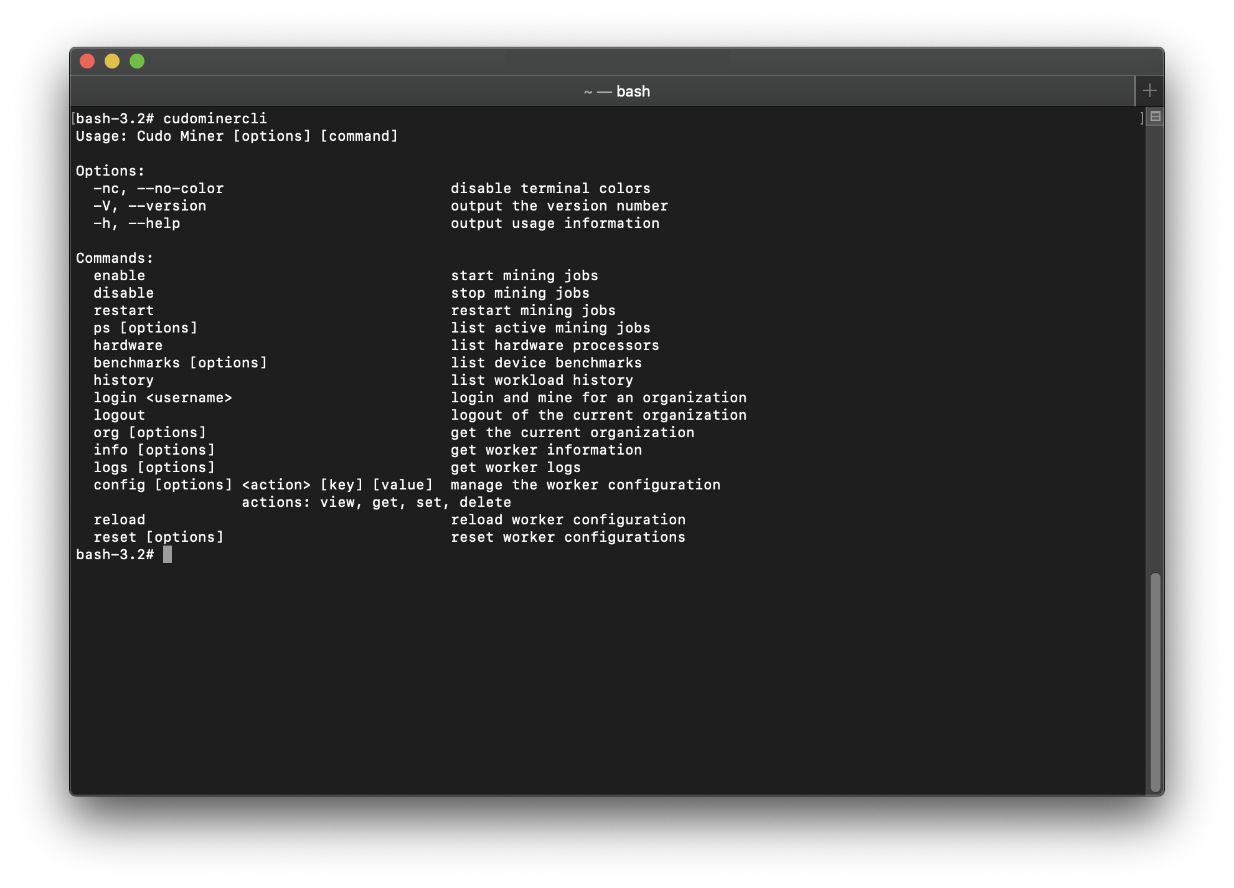Click 'list workload history' description
Viewport: 1234px width, 888px height.
point(542,380)
